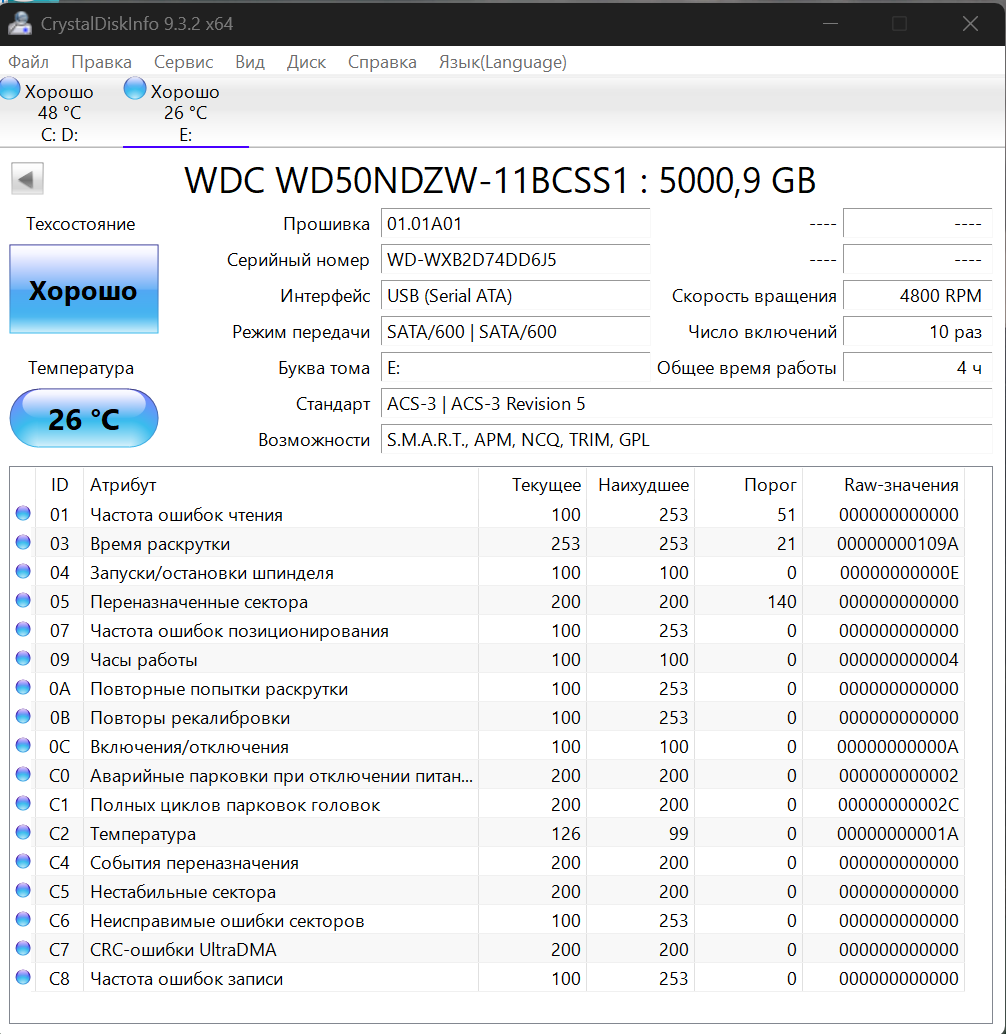Click the 26 °C temperature button

click(x=84, y=418)
